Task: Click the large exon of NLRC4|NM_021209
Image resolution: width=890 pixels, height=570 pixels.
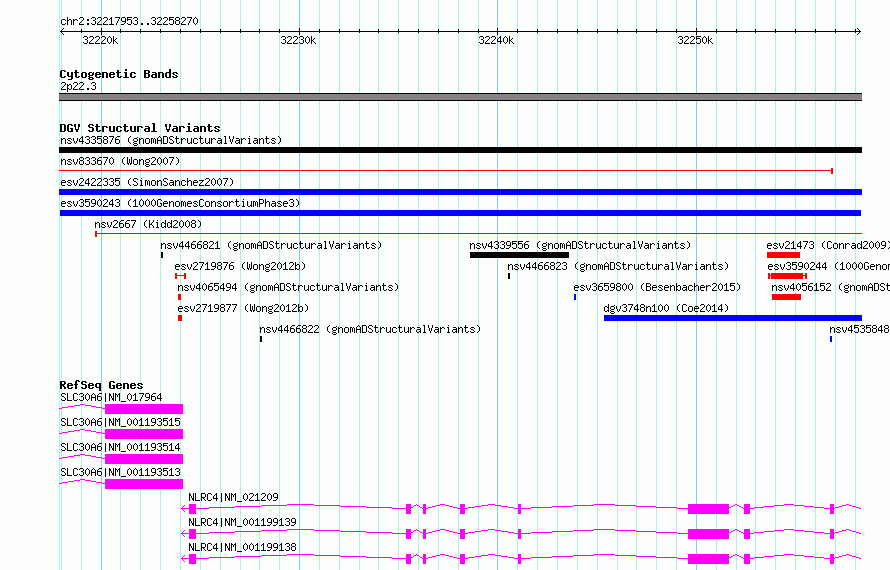Action: click(708, 509)
